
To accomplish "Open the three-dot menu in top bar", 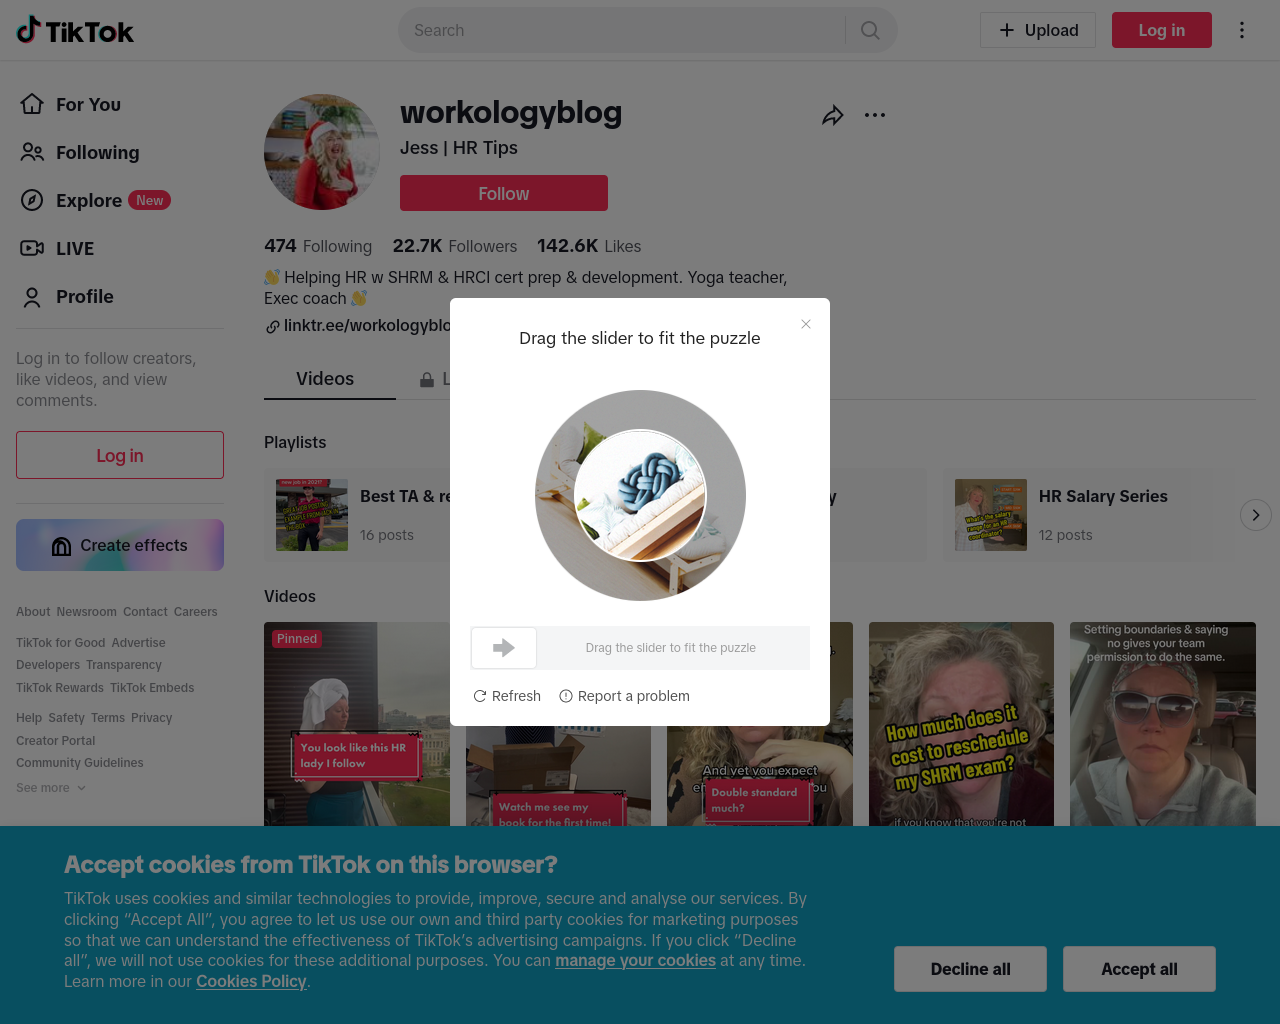I will click(1242, 30).
